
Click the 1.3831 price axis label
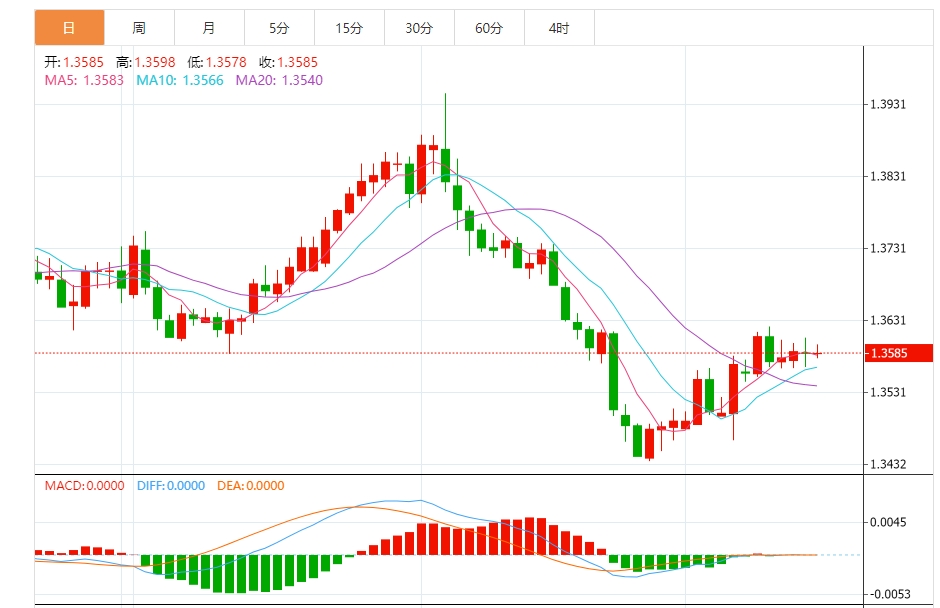click(x=888, y=176)
